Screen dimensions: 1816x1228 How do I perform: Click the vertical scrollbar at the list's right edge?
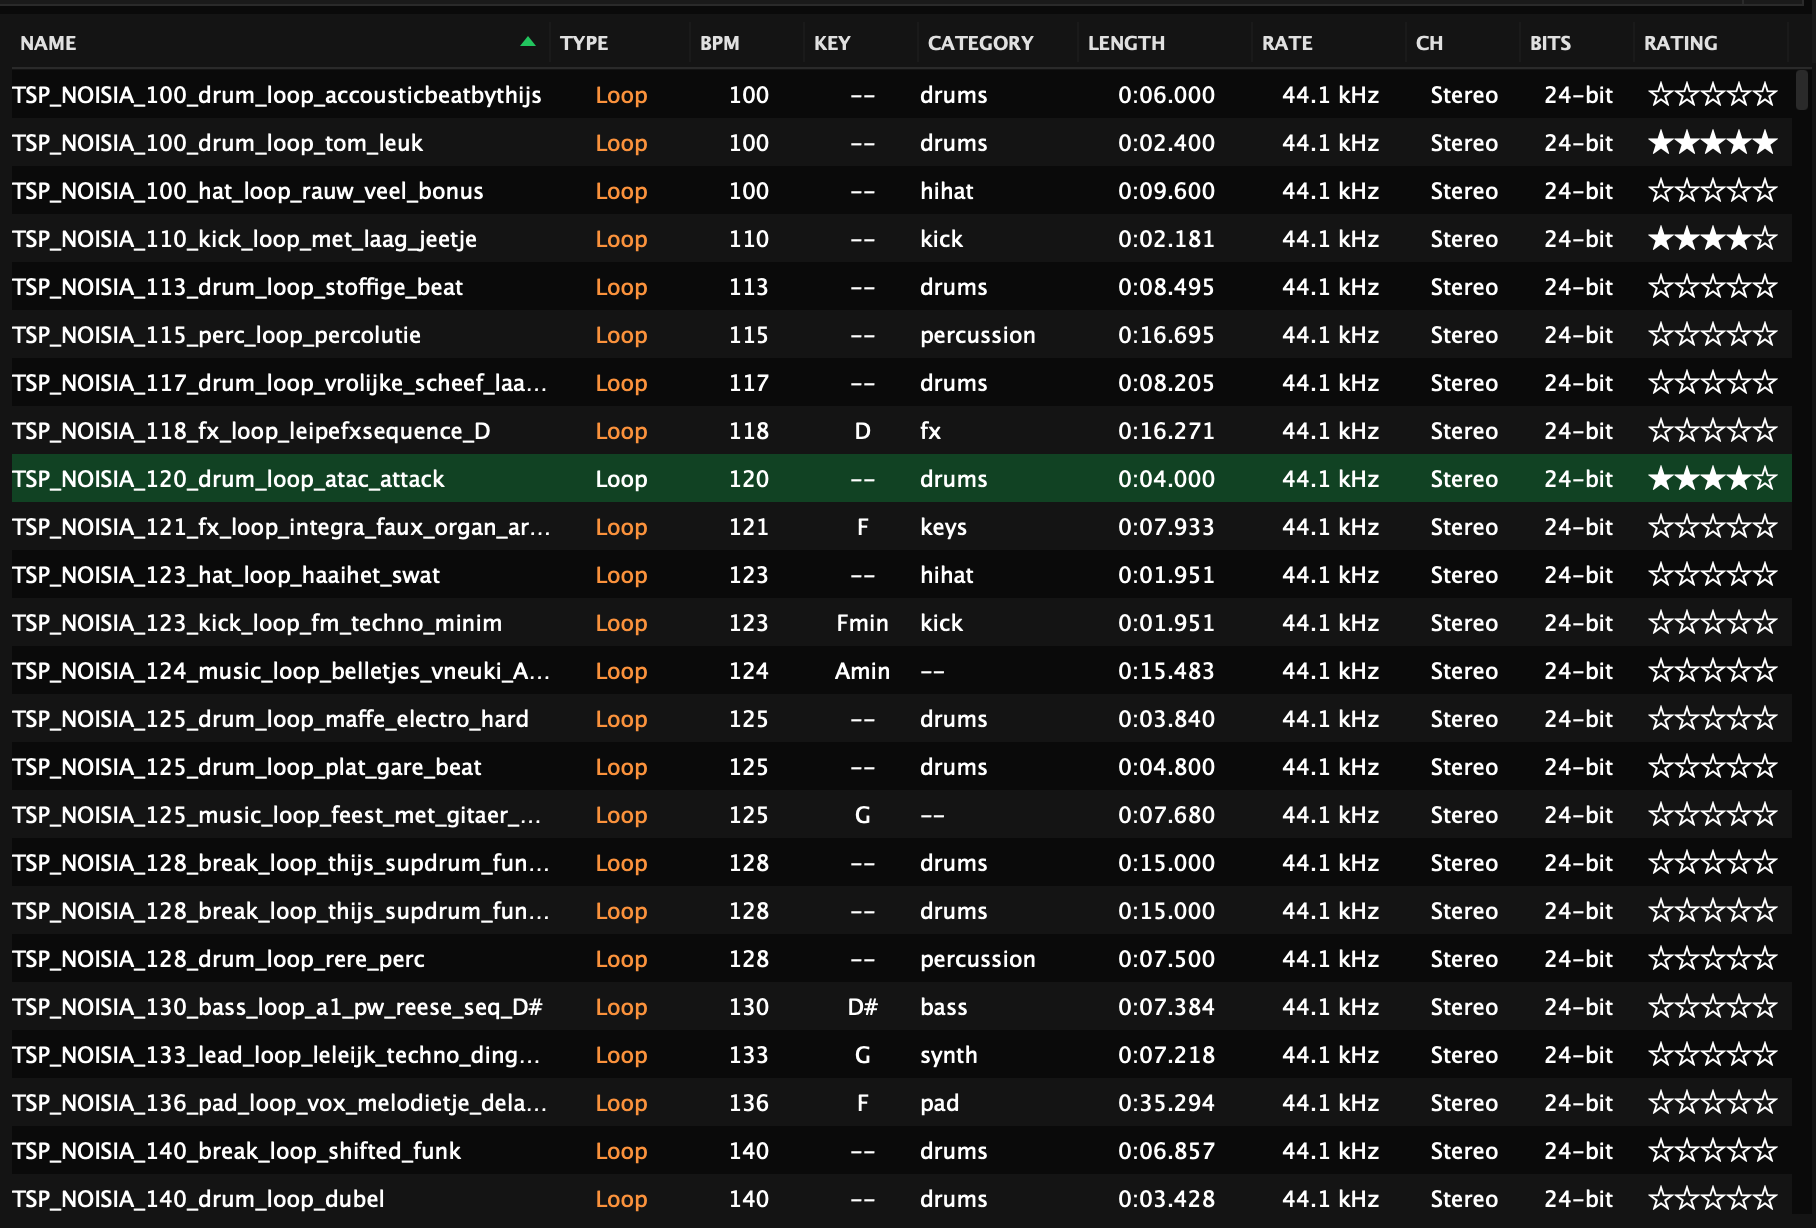point(1802,90)
